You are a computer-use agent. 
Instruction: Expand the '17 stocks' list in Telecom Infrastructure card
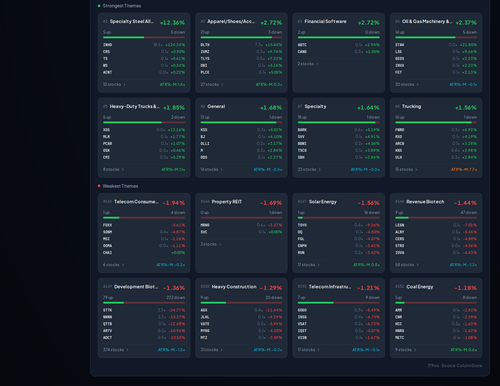[x=308, y=350]
